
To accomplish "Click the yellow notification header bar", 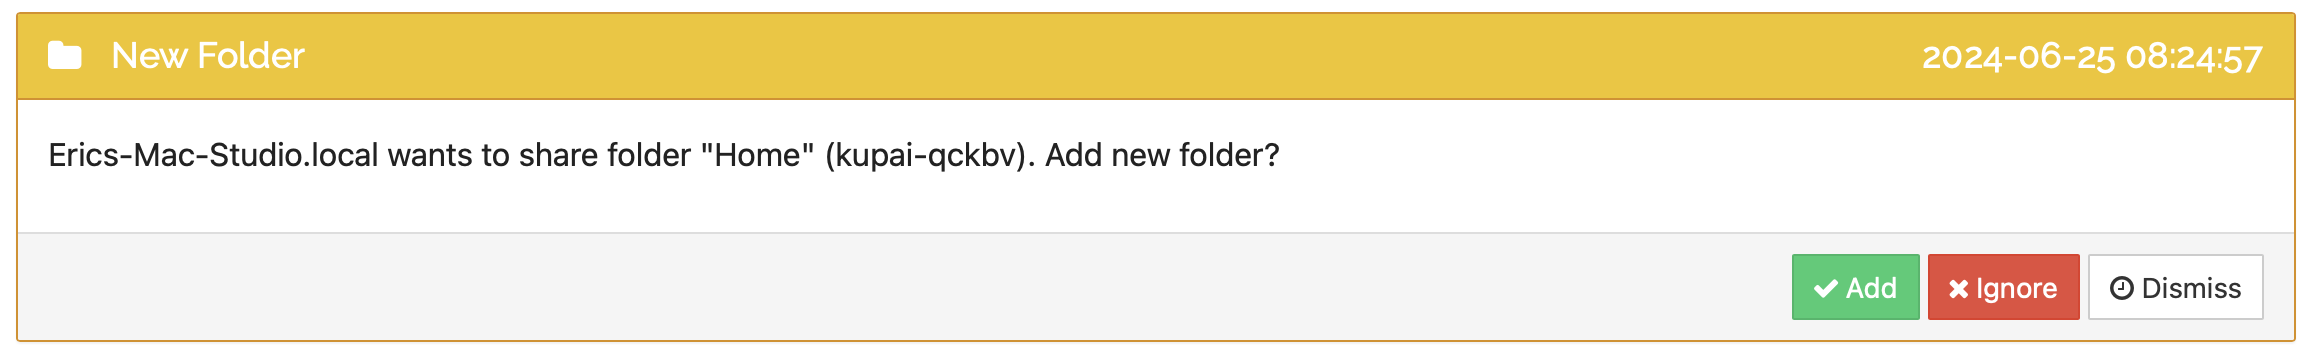I will coord(1155,57).
